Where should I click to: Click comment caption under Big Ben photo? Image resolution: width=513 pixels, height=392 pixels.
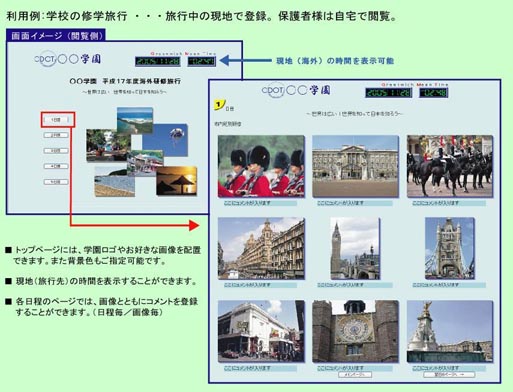(355, 285)
